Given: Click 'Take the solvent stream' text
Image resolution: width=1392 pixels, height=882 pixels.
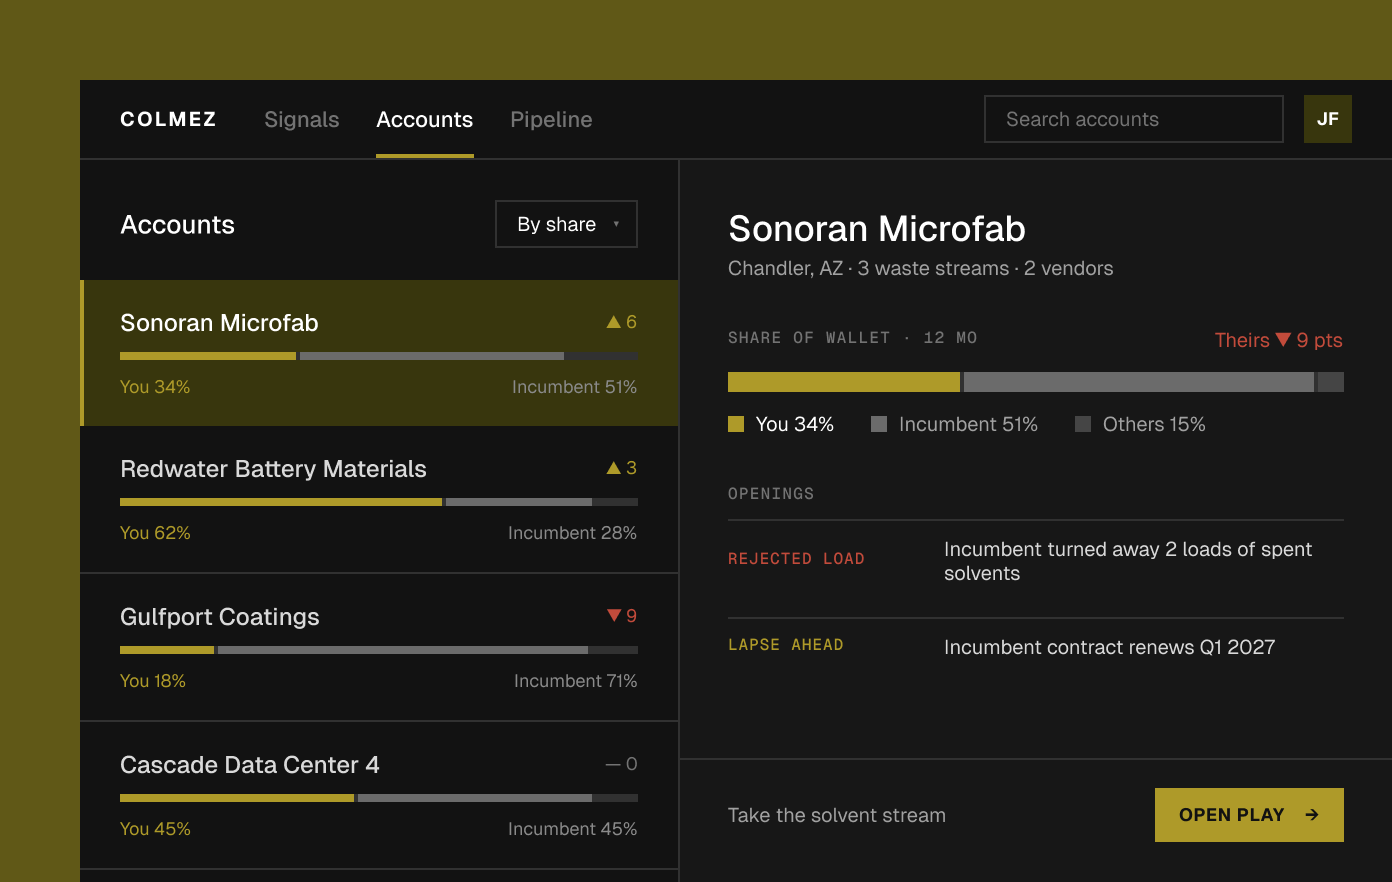Looking at the screenshot, I should [837, 815].
